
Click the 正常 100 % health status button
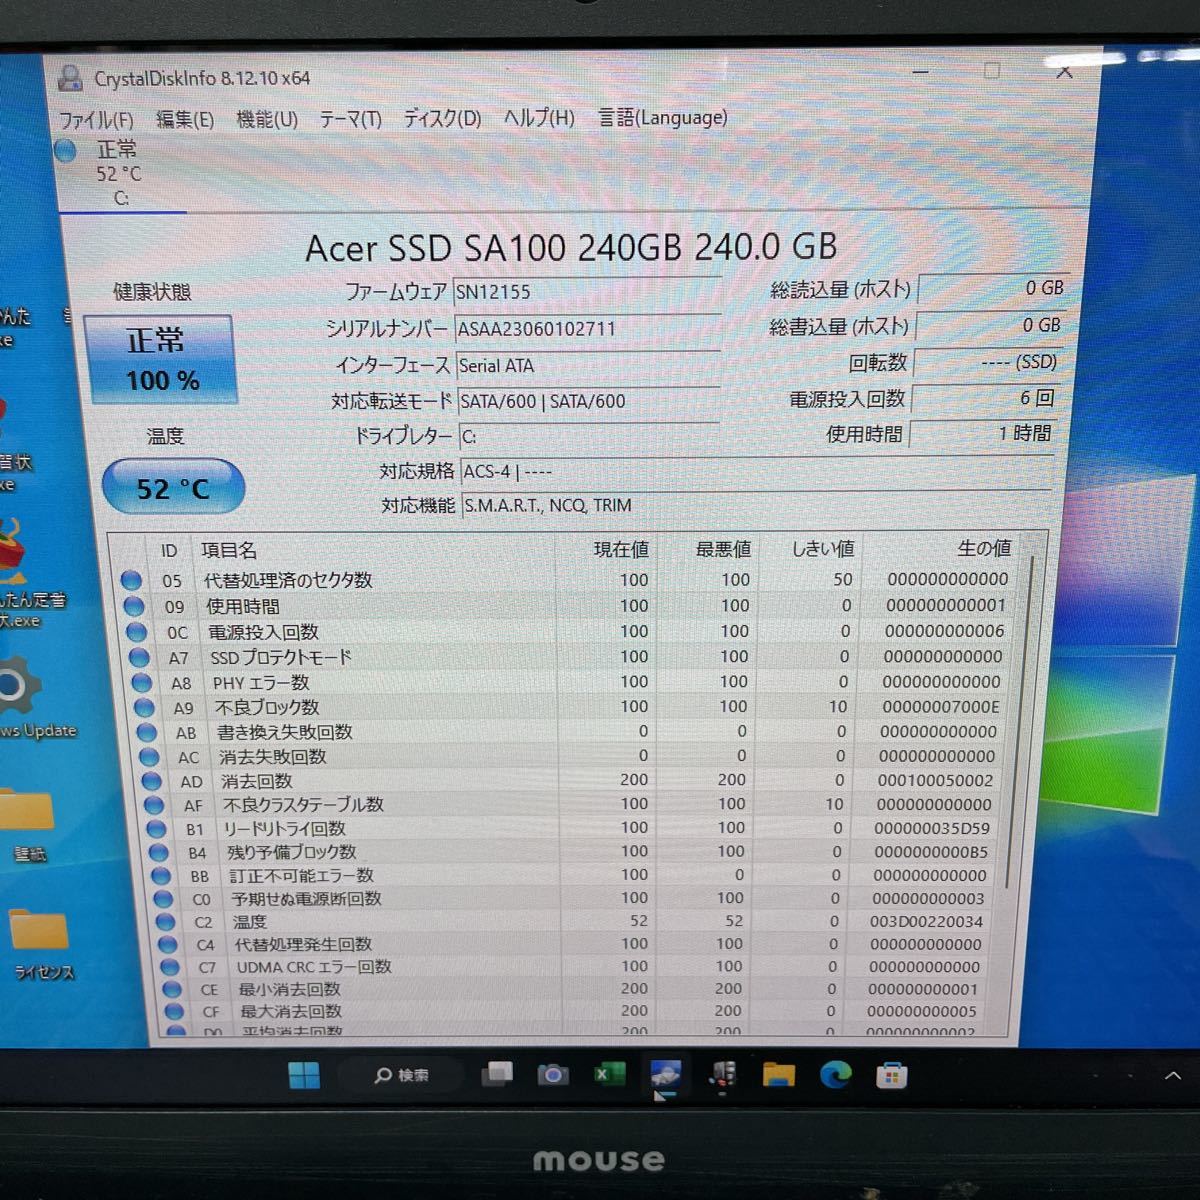(x=160, y=360)
